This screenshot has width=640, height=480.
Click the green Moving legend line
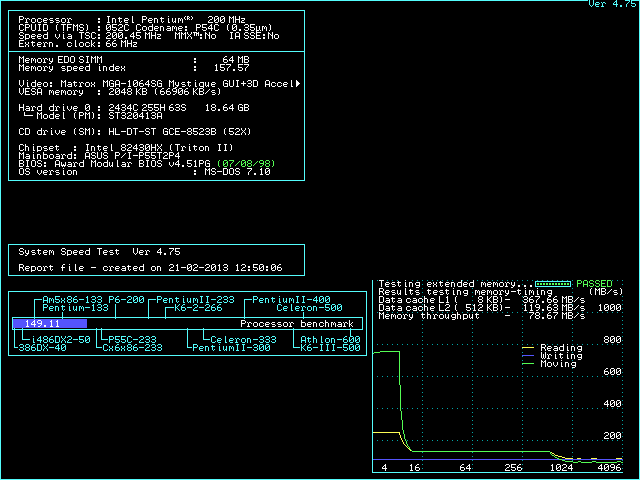tap(528, 364)
